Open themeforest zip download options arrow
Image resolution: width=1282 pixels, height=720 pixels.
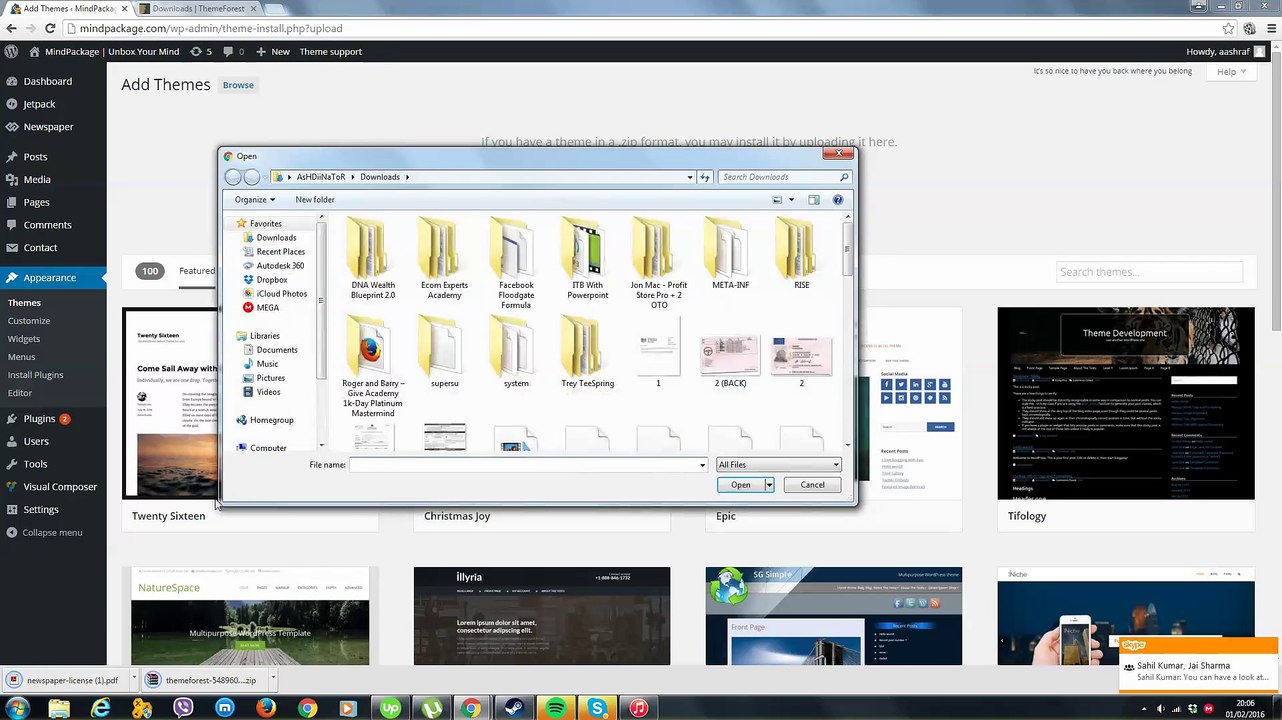tap(272, 680)
